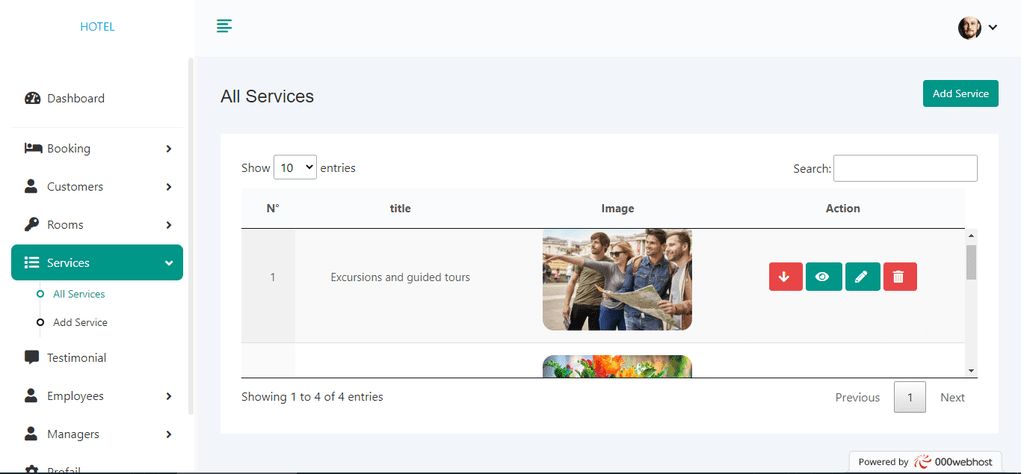This screenshot has height=474, width=1024.
Task: Click the Rooms key icon
Action: (31, 225)
